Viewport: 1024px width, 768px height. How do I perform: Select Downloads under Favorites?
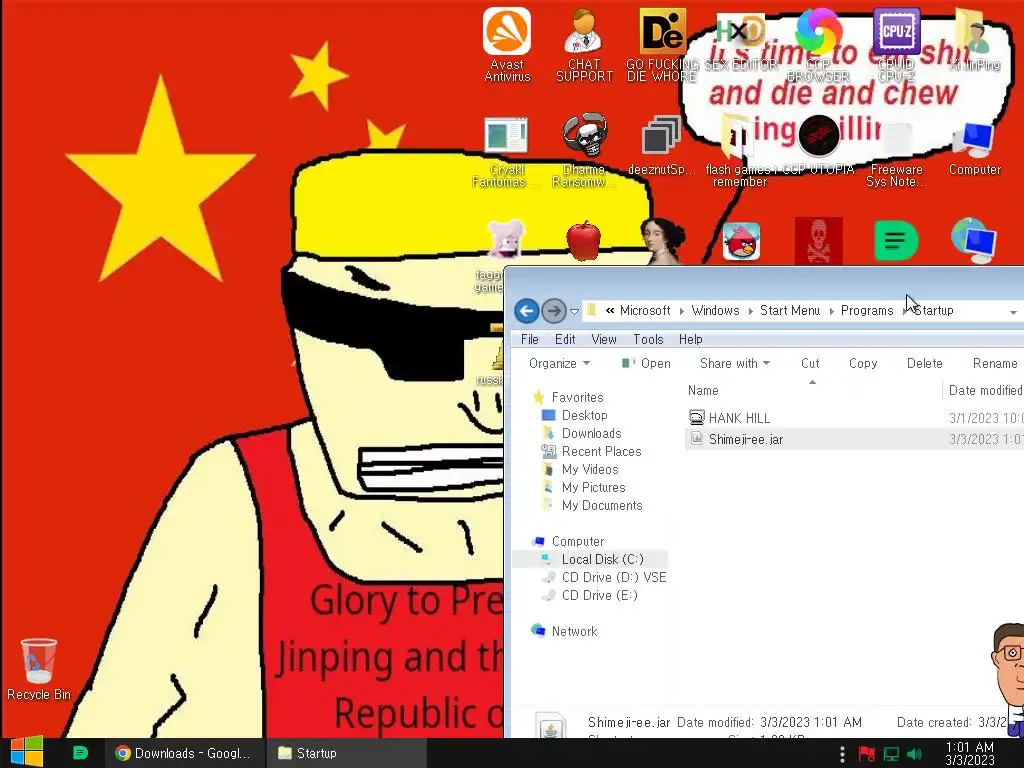[591, 433]
